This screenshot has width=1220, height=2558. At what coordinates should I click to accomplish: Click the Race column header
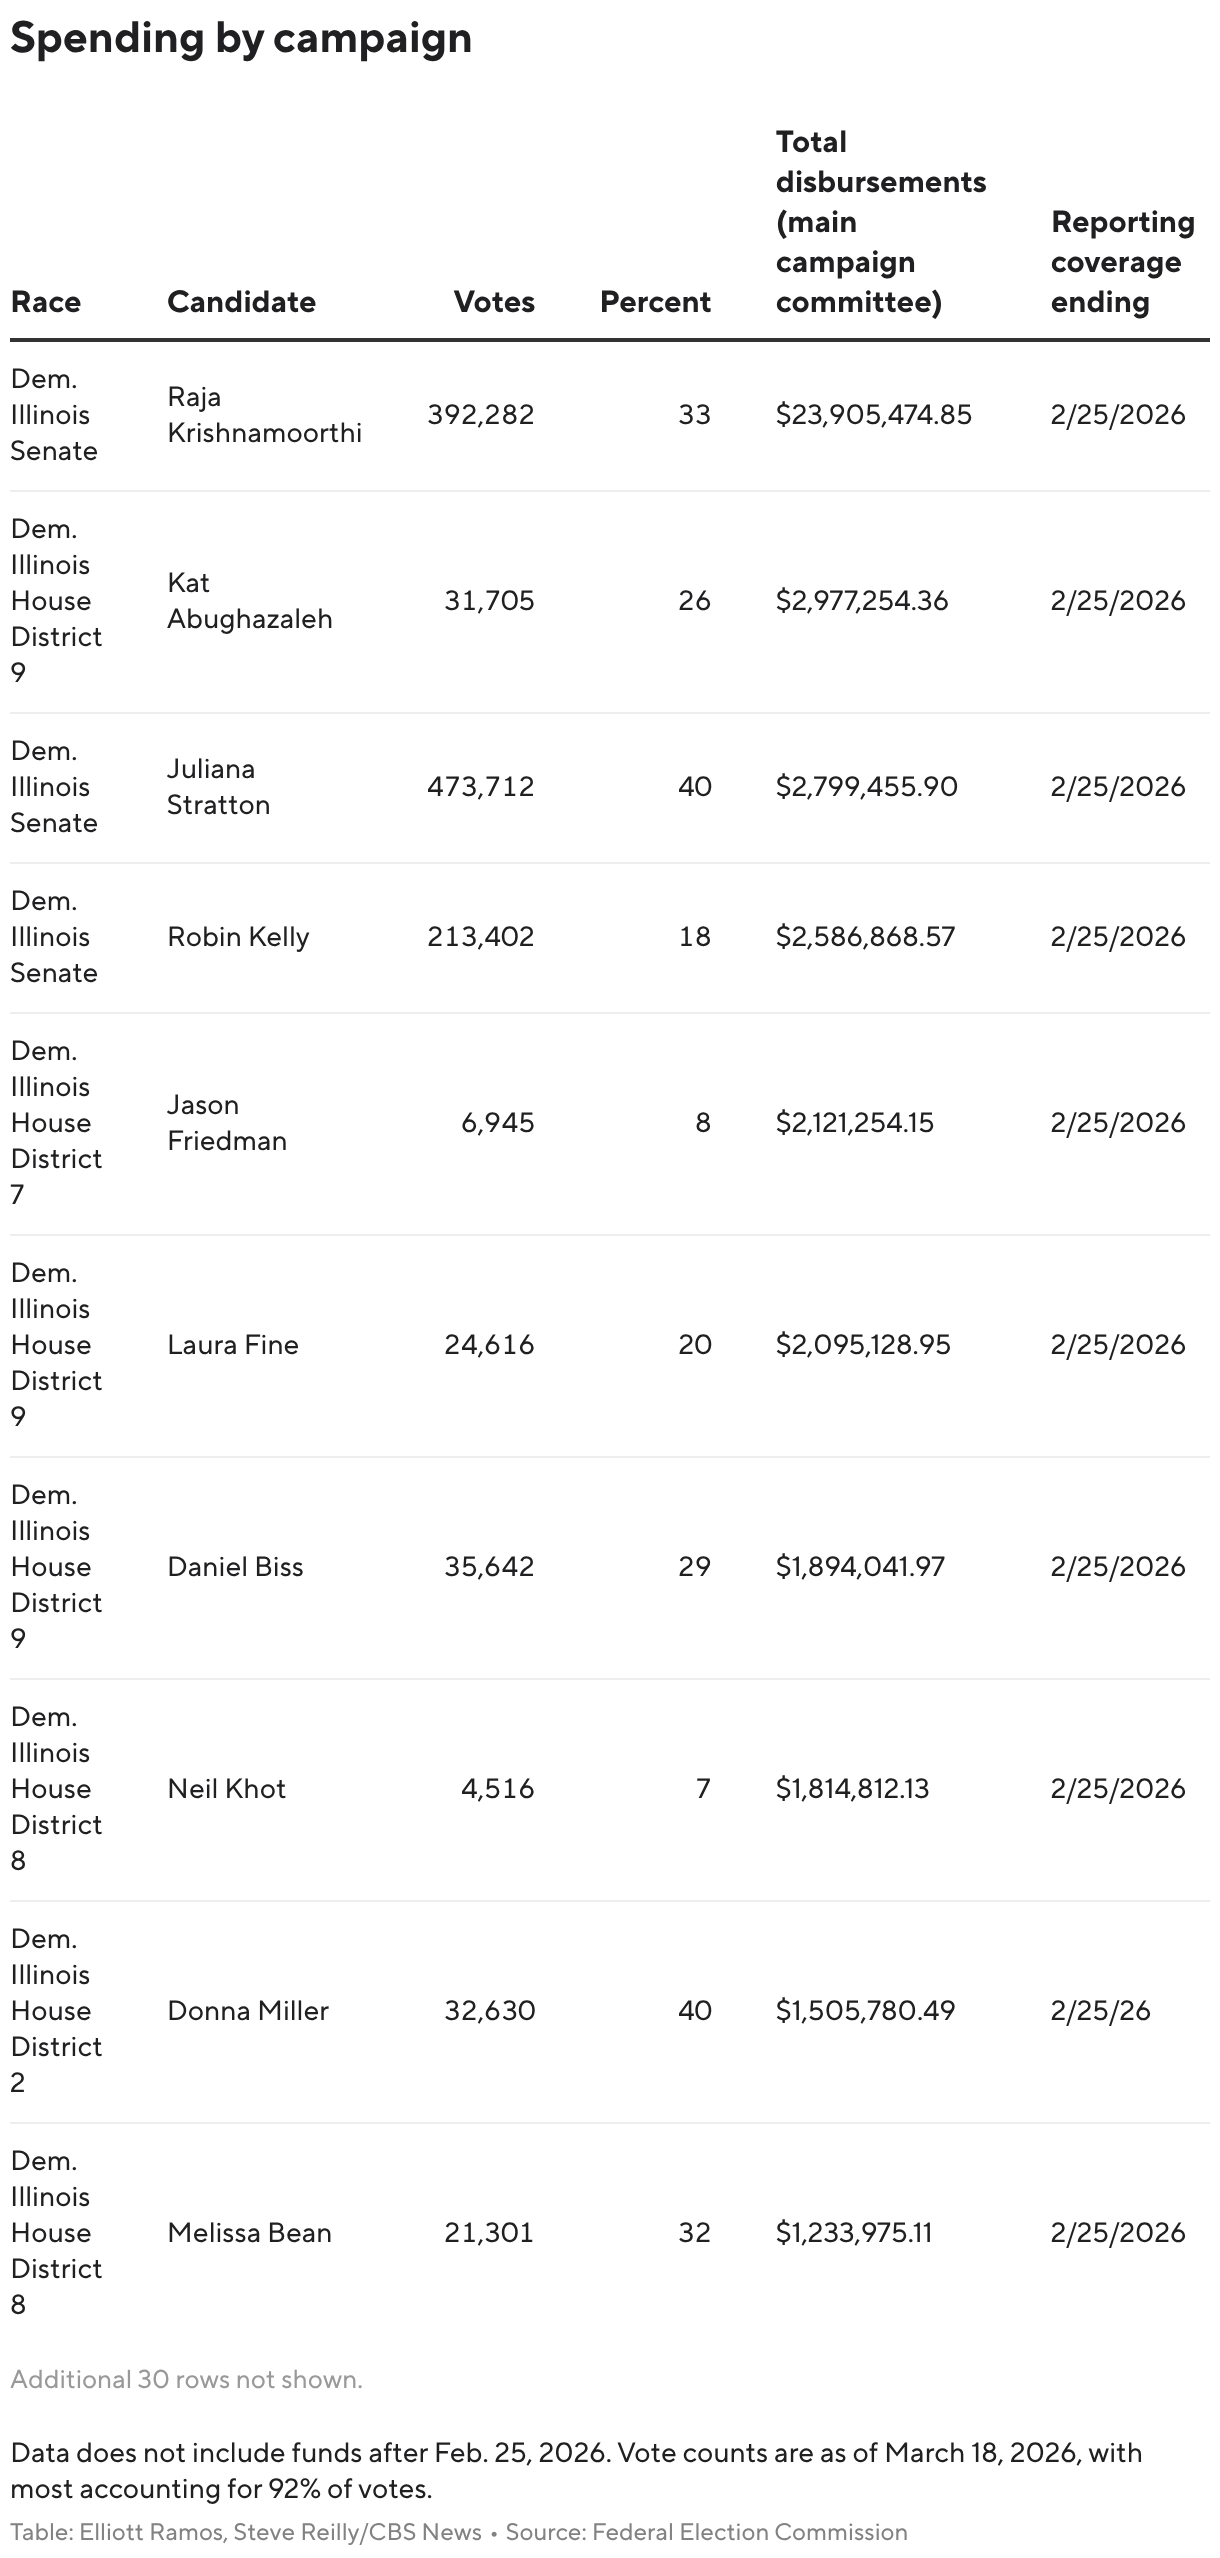[46, 301]
